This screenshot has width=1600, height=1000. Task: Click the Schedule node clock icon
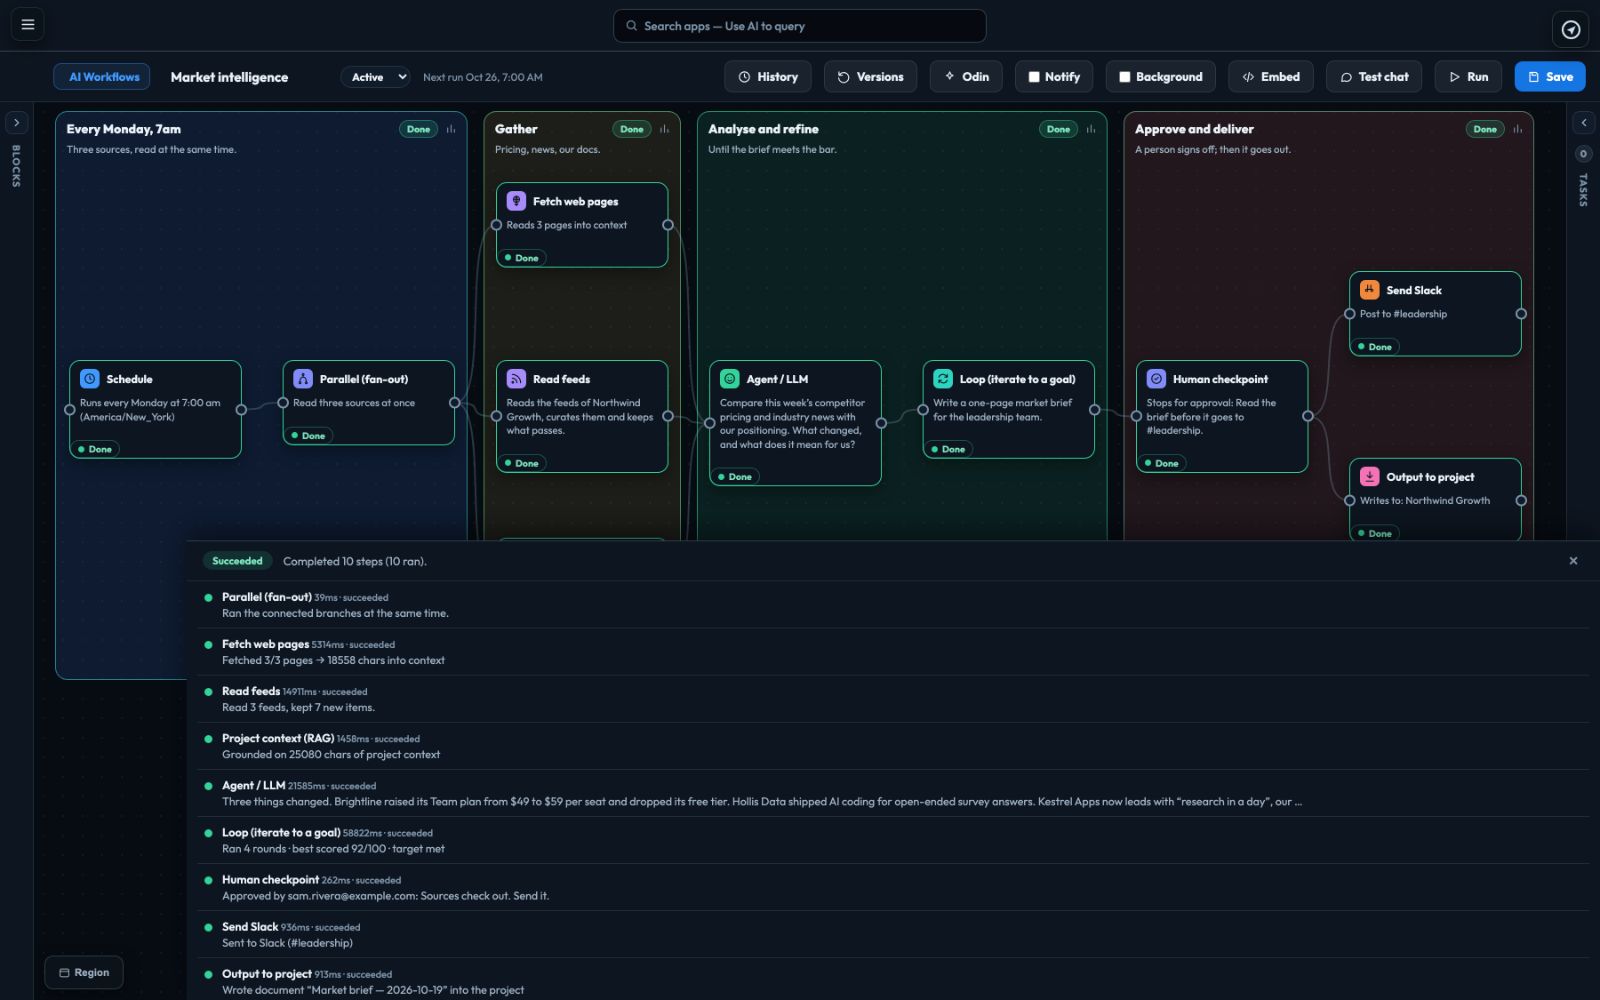click(90, 379)
